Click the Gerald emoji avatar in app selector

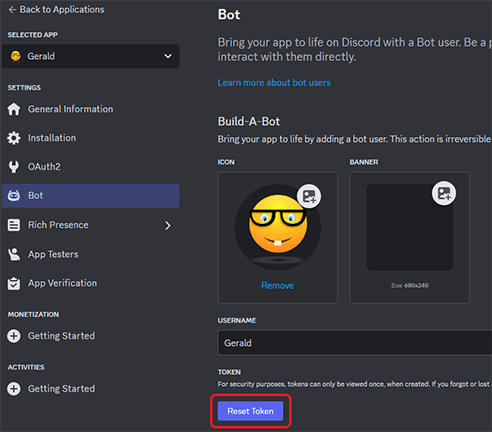click(x=15, y=56)
